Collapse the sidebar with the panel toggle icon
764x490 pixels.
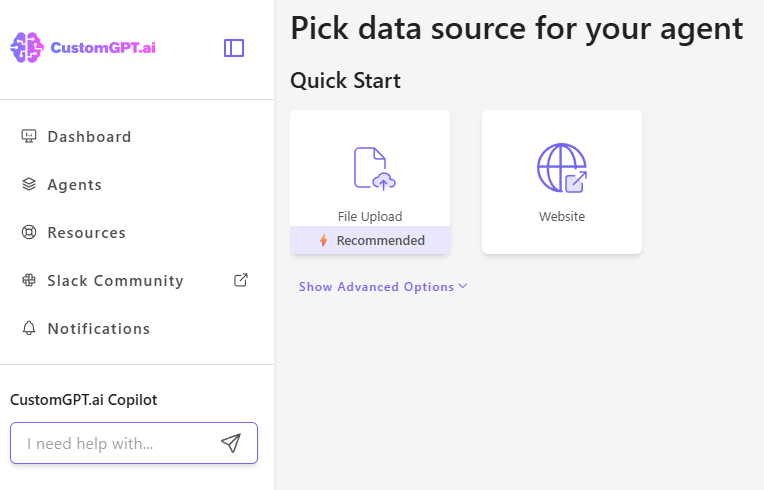[234, 48]
